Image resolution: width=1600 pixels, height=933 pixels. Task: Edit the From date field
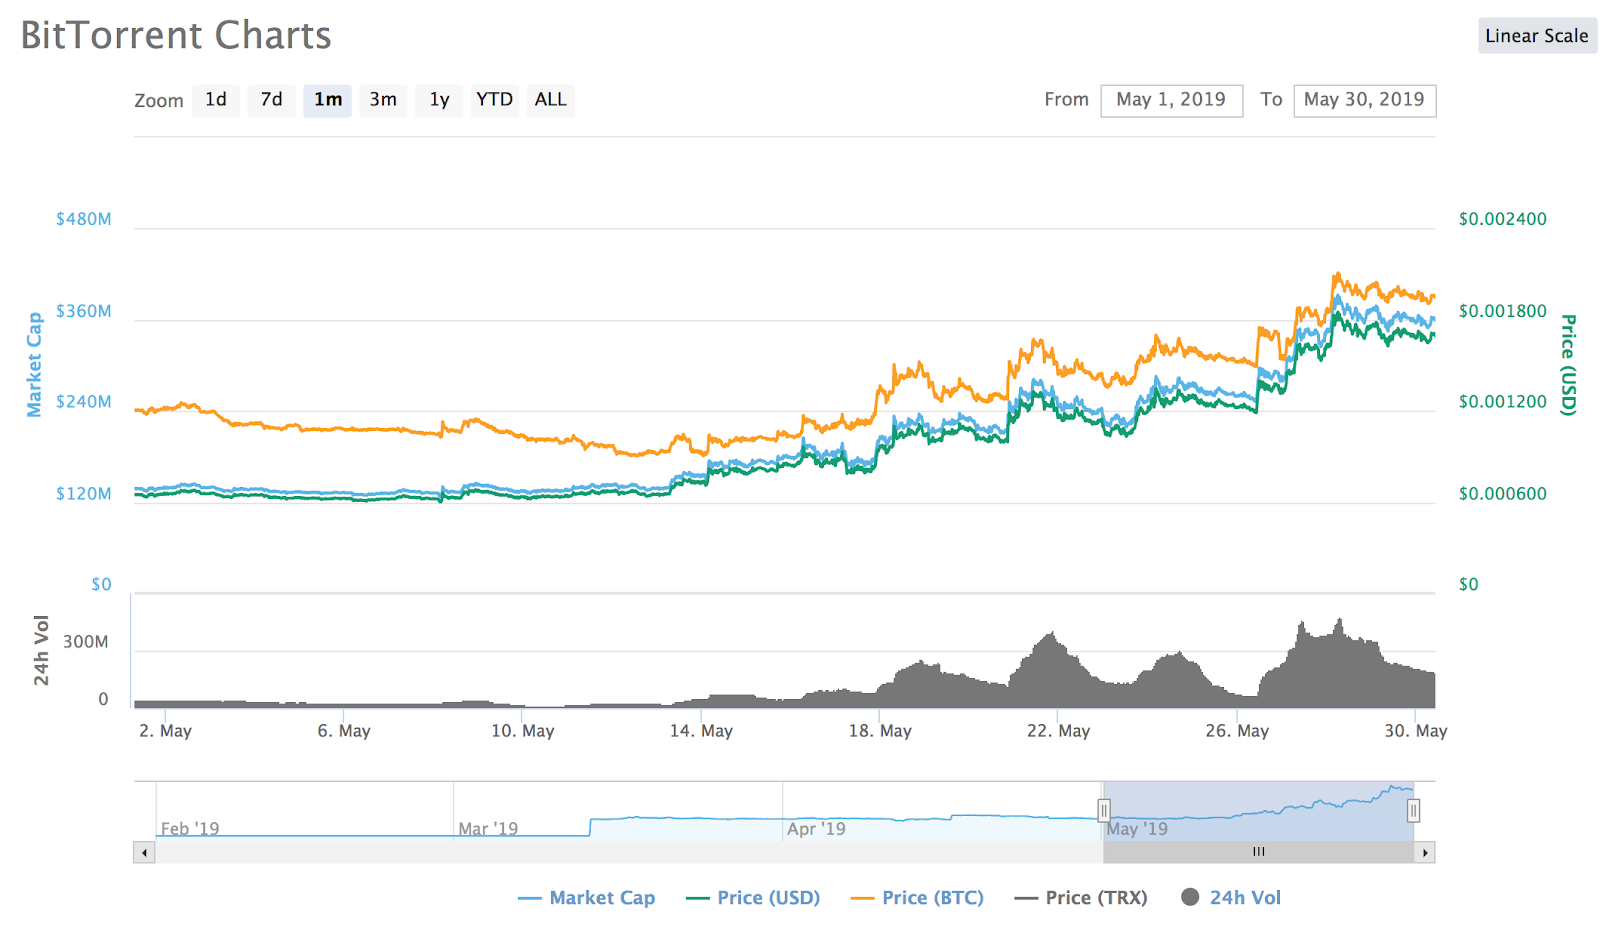pos(1172,100)
